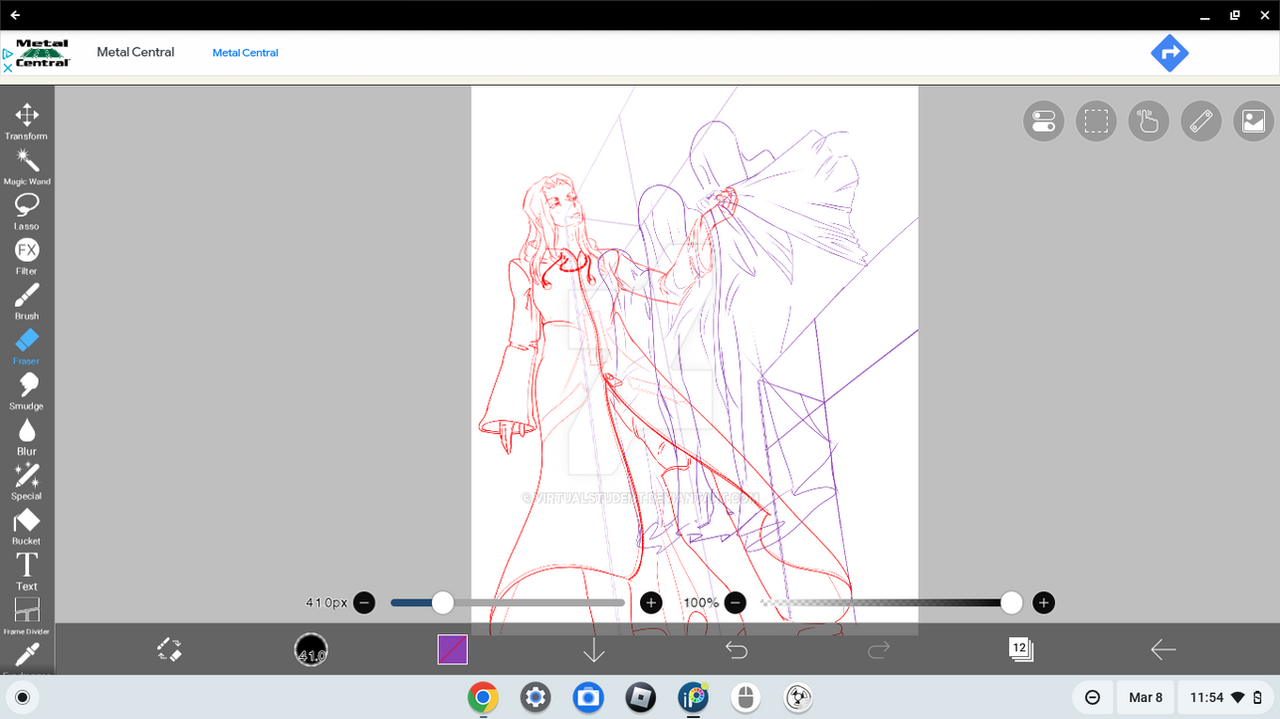This screenshot has width=1280, height=719.
Task: Open Roblox from the shelf
Action: (640, 697)
